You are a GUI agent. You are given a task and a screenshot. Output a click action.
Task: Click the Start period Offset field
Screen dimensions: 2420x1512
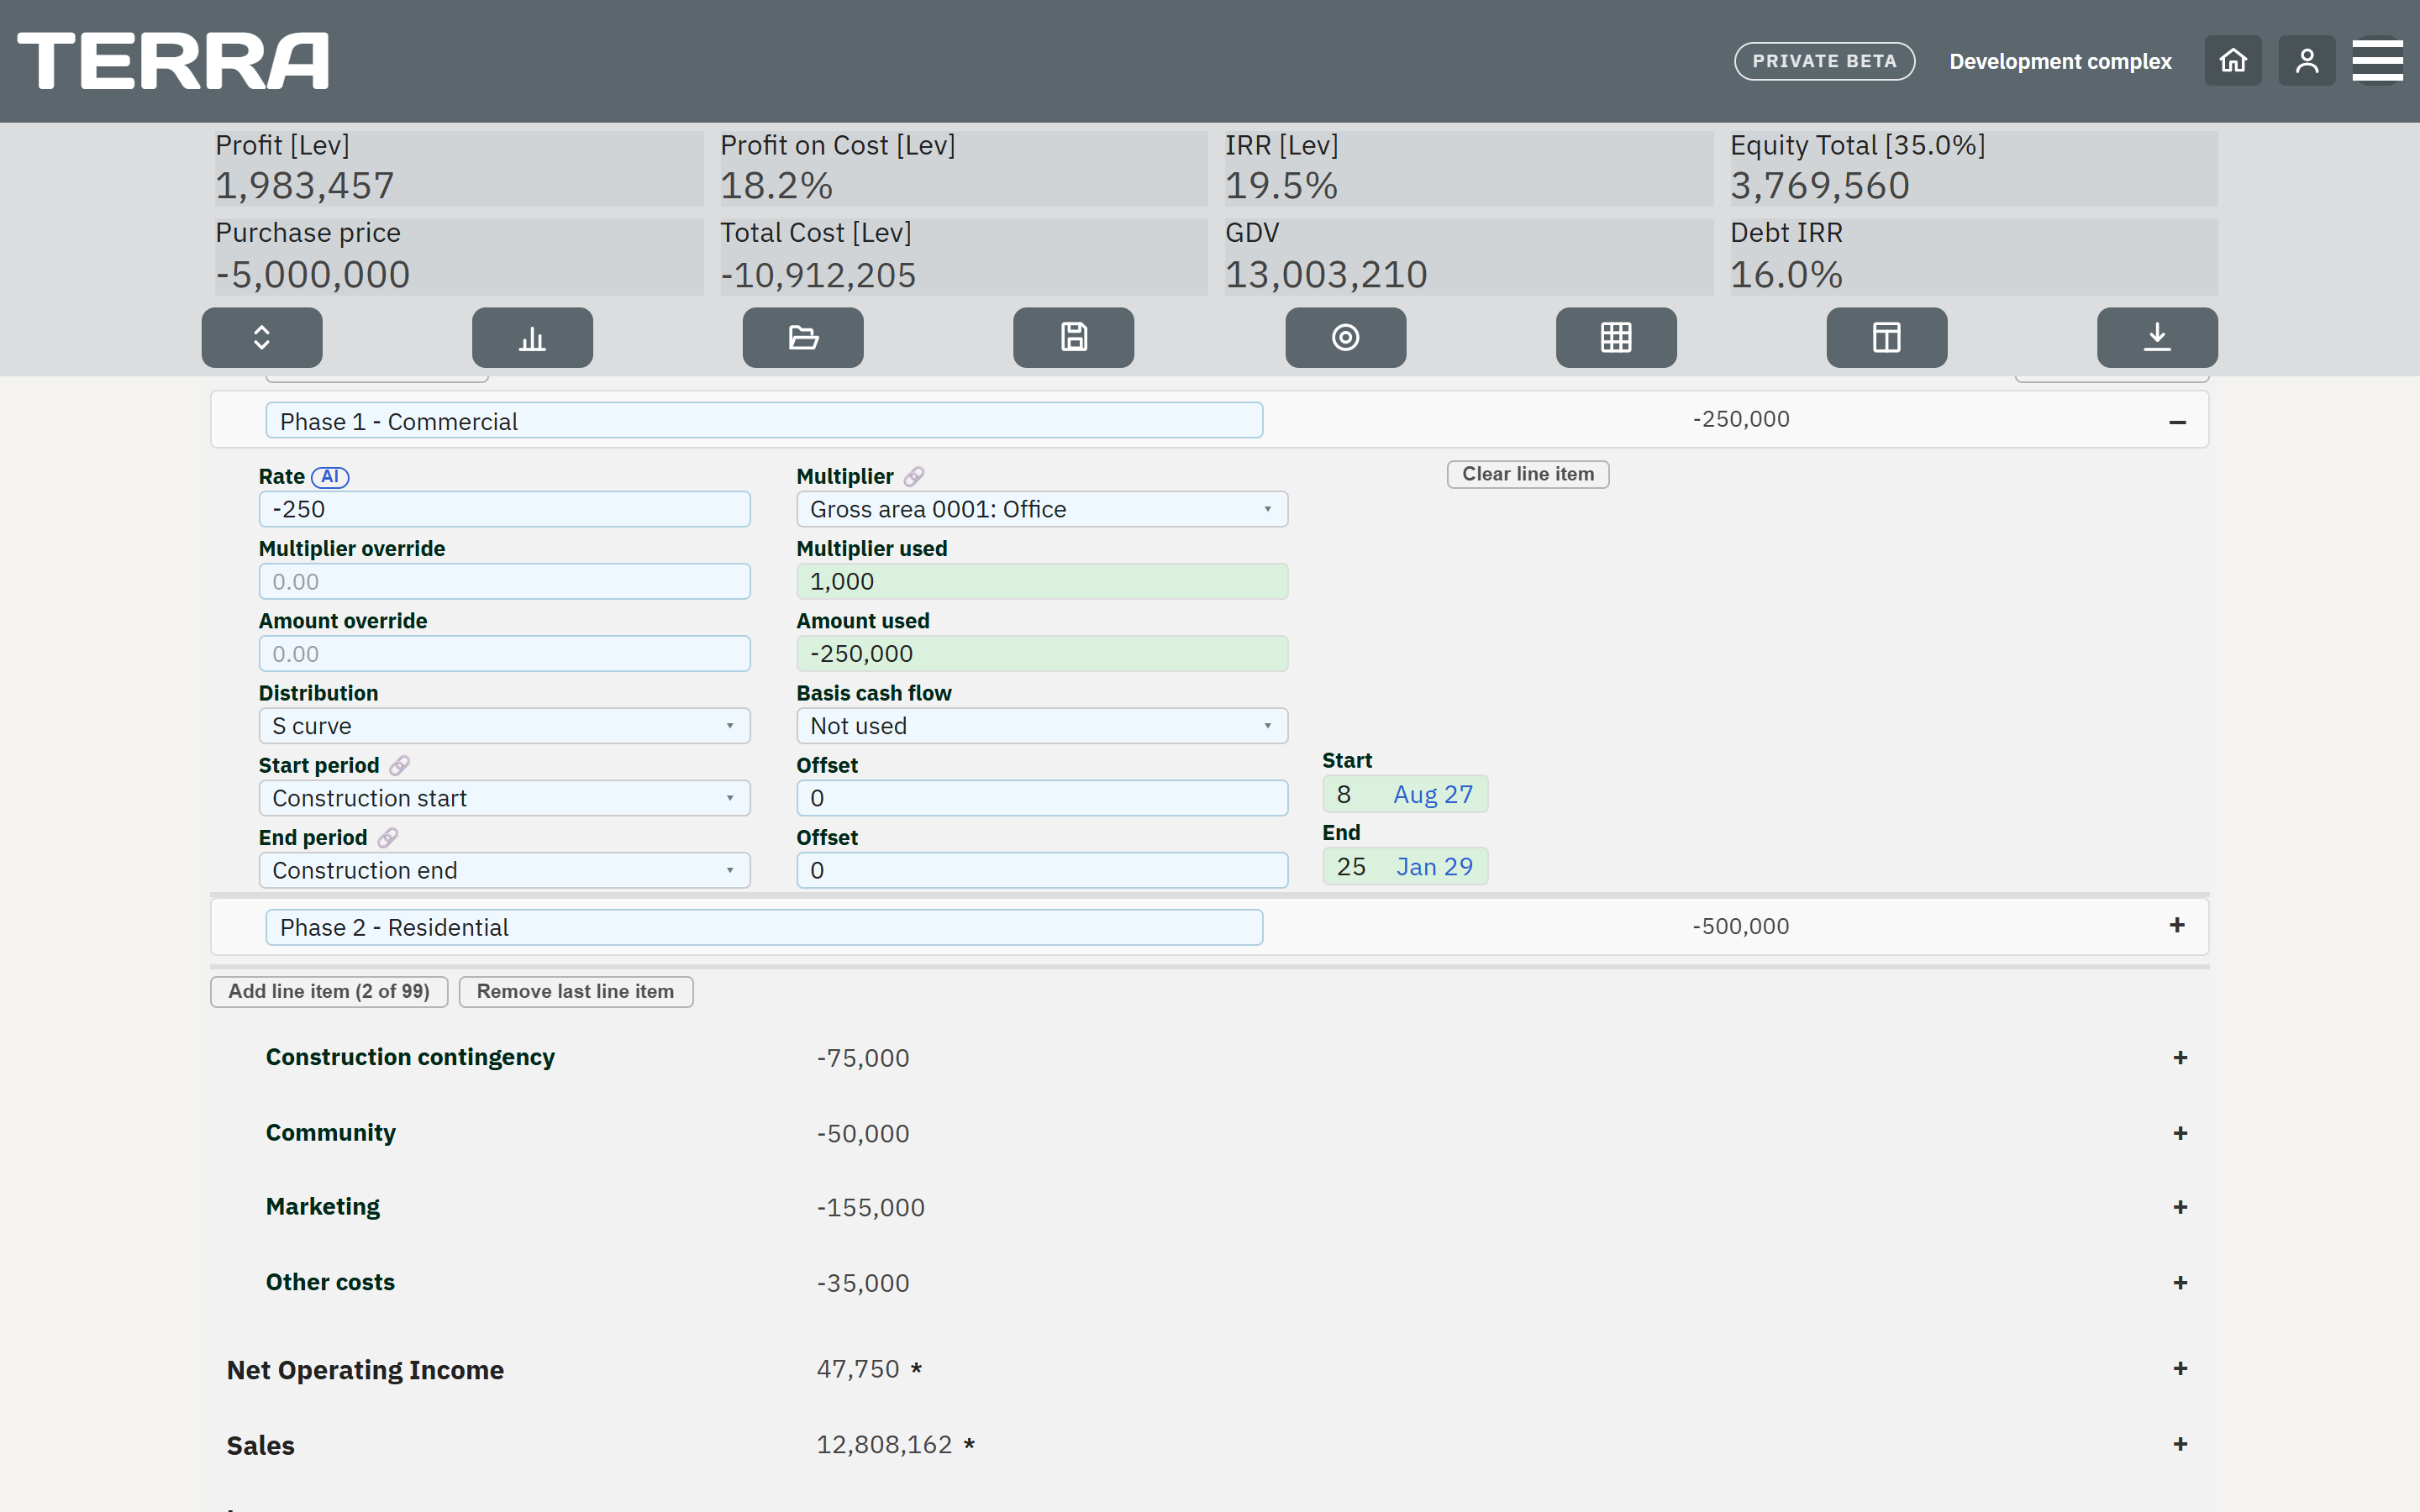click(x=1042, y=798)
